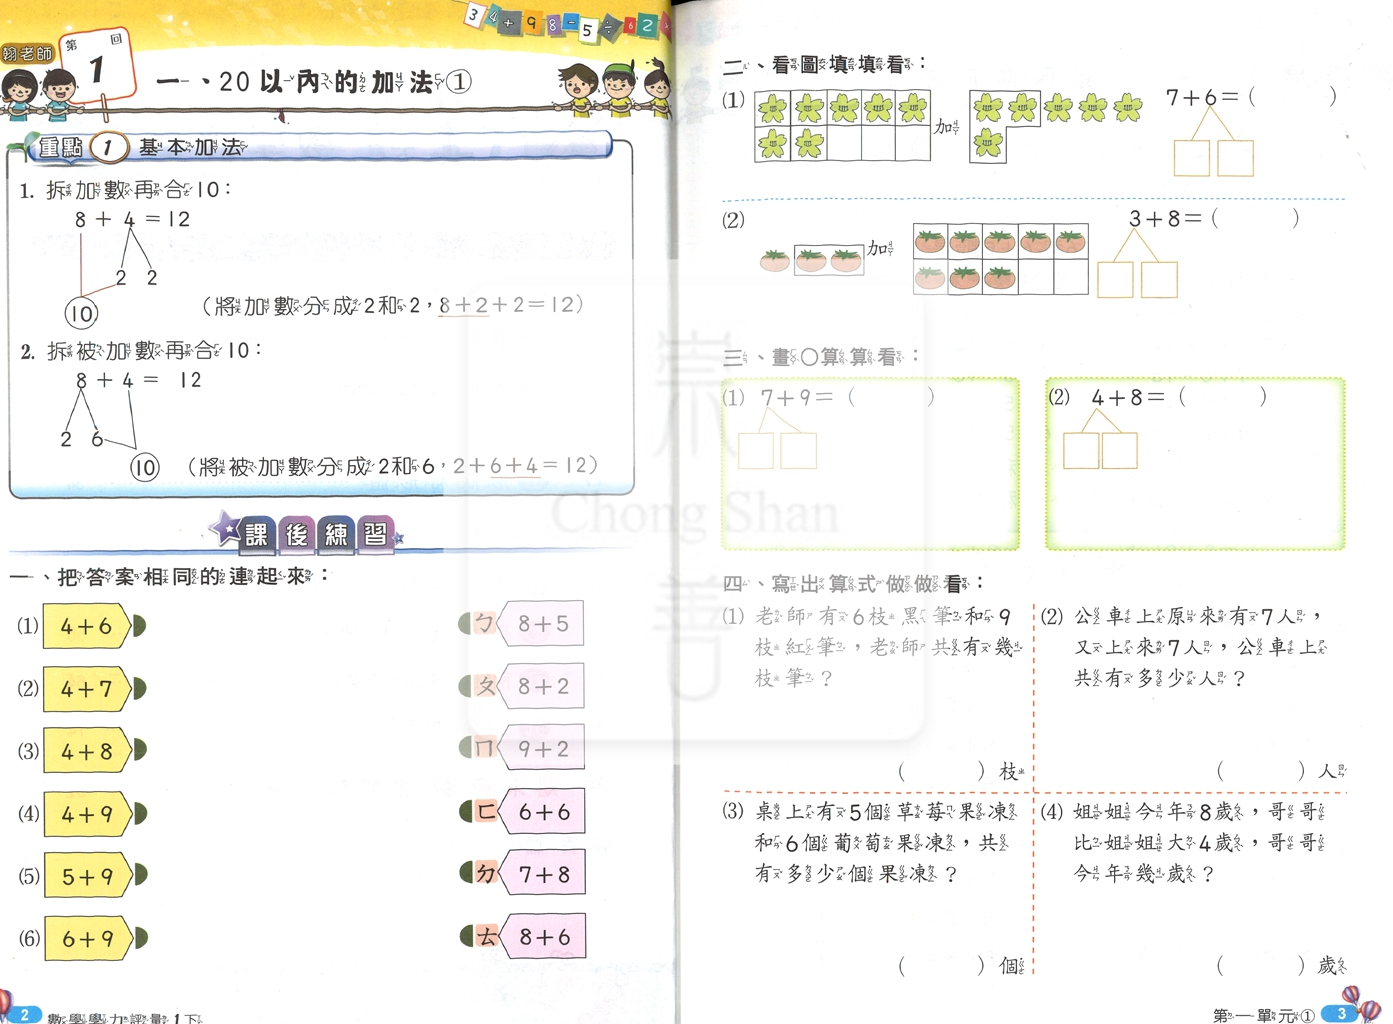
Task: Click the tomato ten-frame grid
Action: 1000,259
